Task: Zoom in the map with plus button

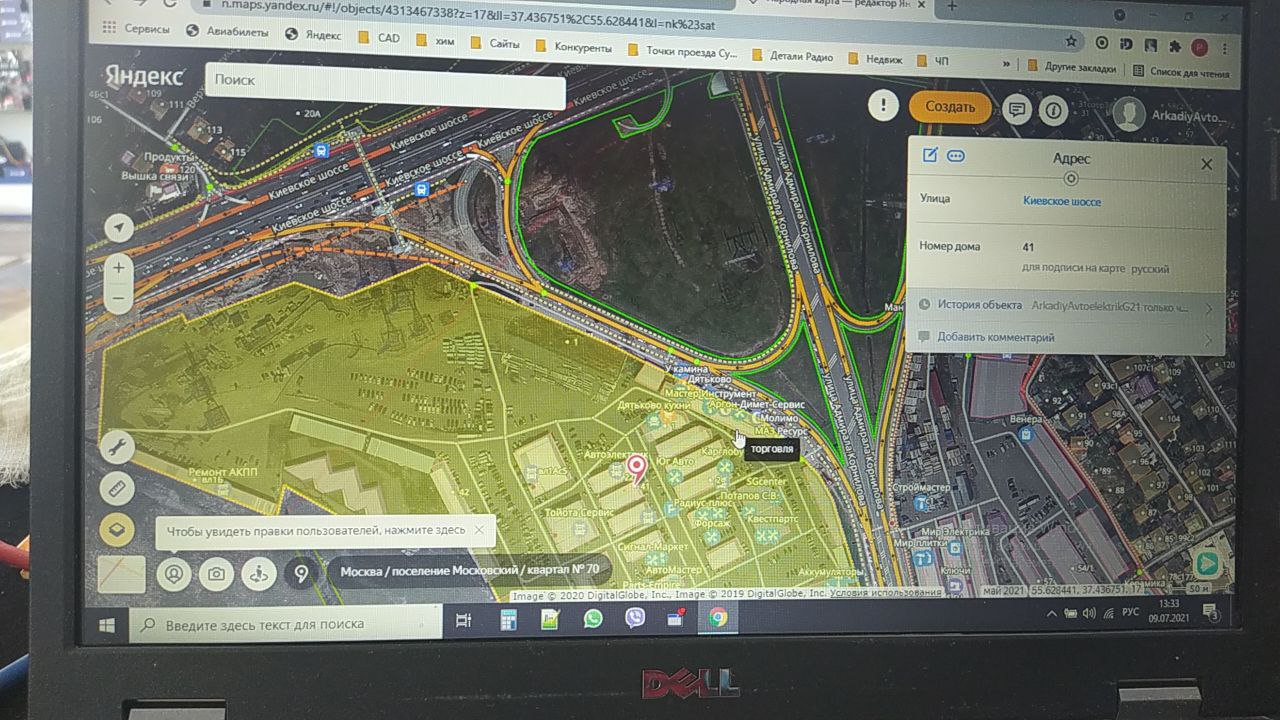Action: coord(118,268)
